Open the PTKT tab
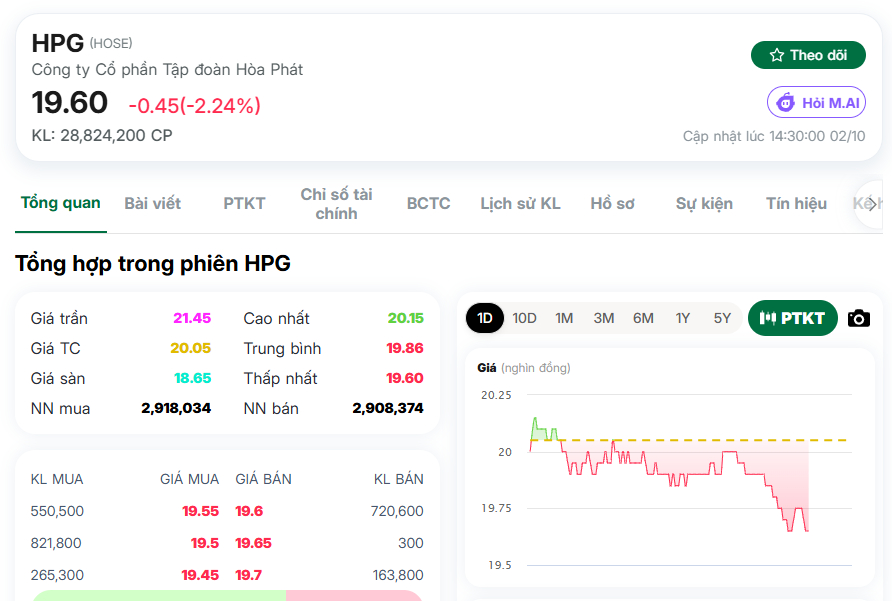This screenshot has width=892, height=601. point(244,203)
